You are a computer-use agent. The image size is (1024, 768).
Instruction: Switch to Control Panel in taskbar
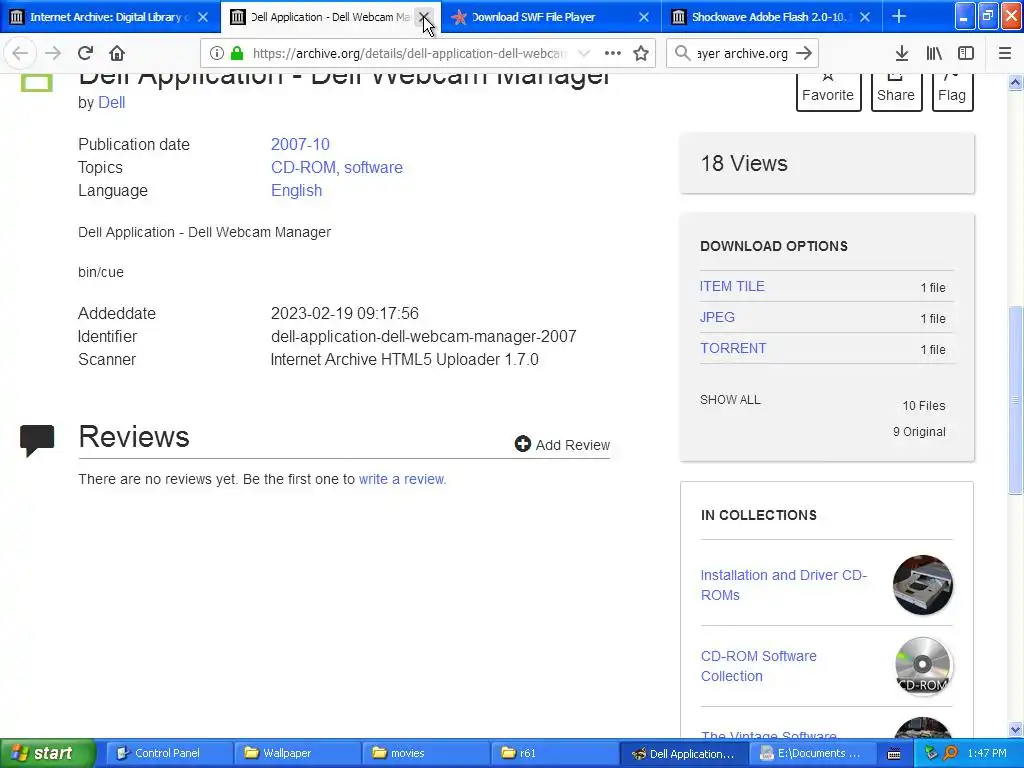(168, 753)
